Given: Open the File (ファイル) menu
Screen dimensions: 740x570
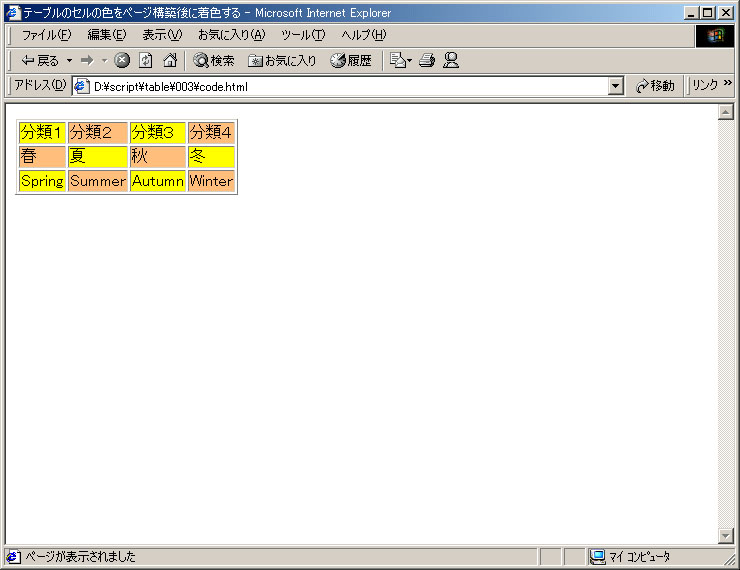Looking at the screenshot, I should click(x=47, y=34).
